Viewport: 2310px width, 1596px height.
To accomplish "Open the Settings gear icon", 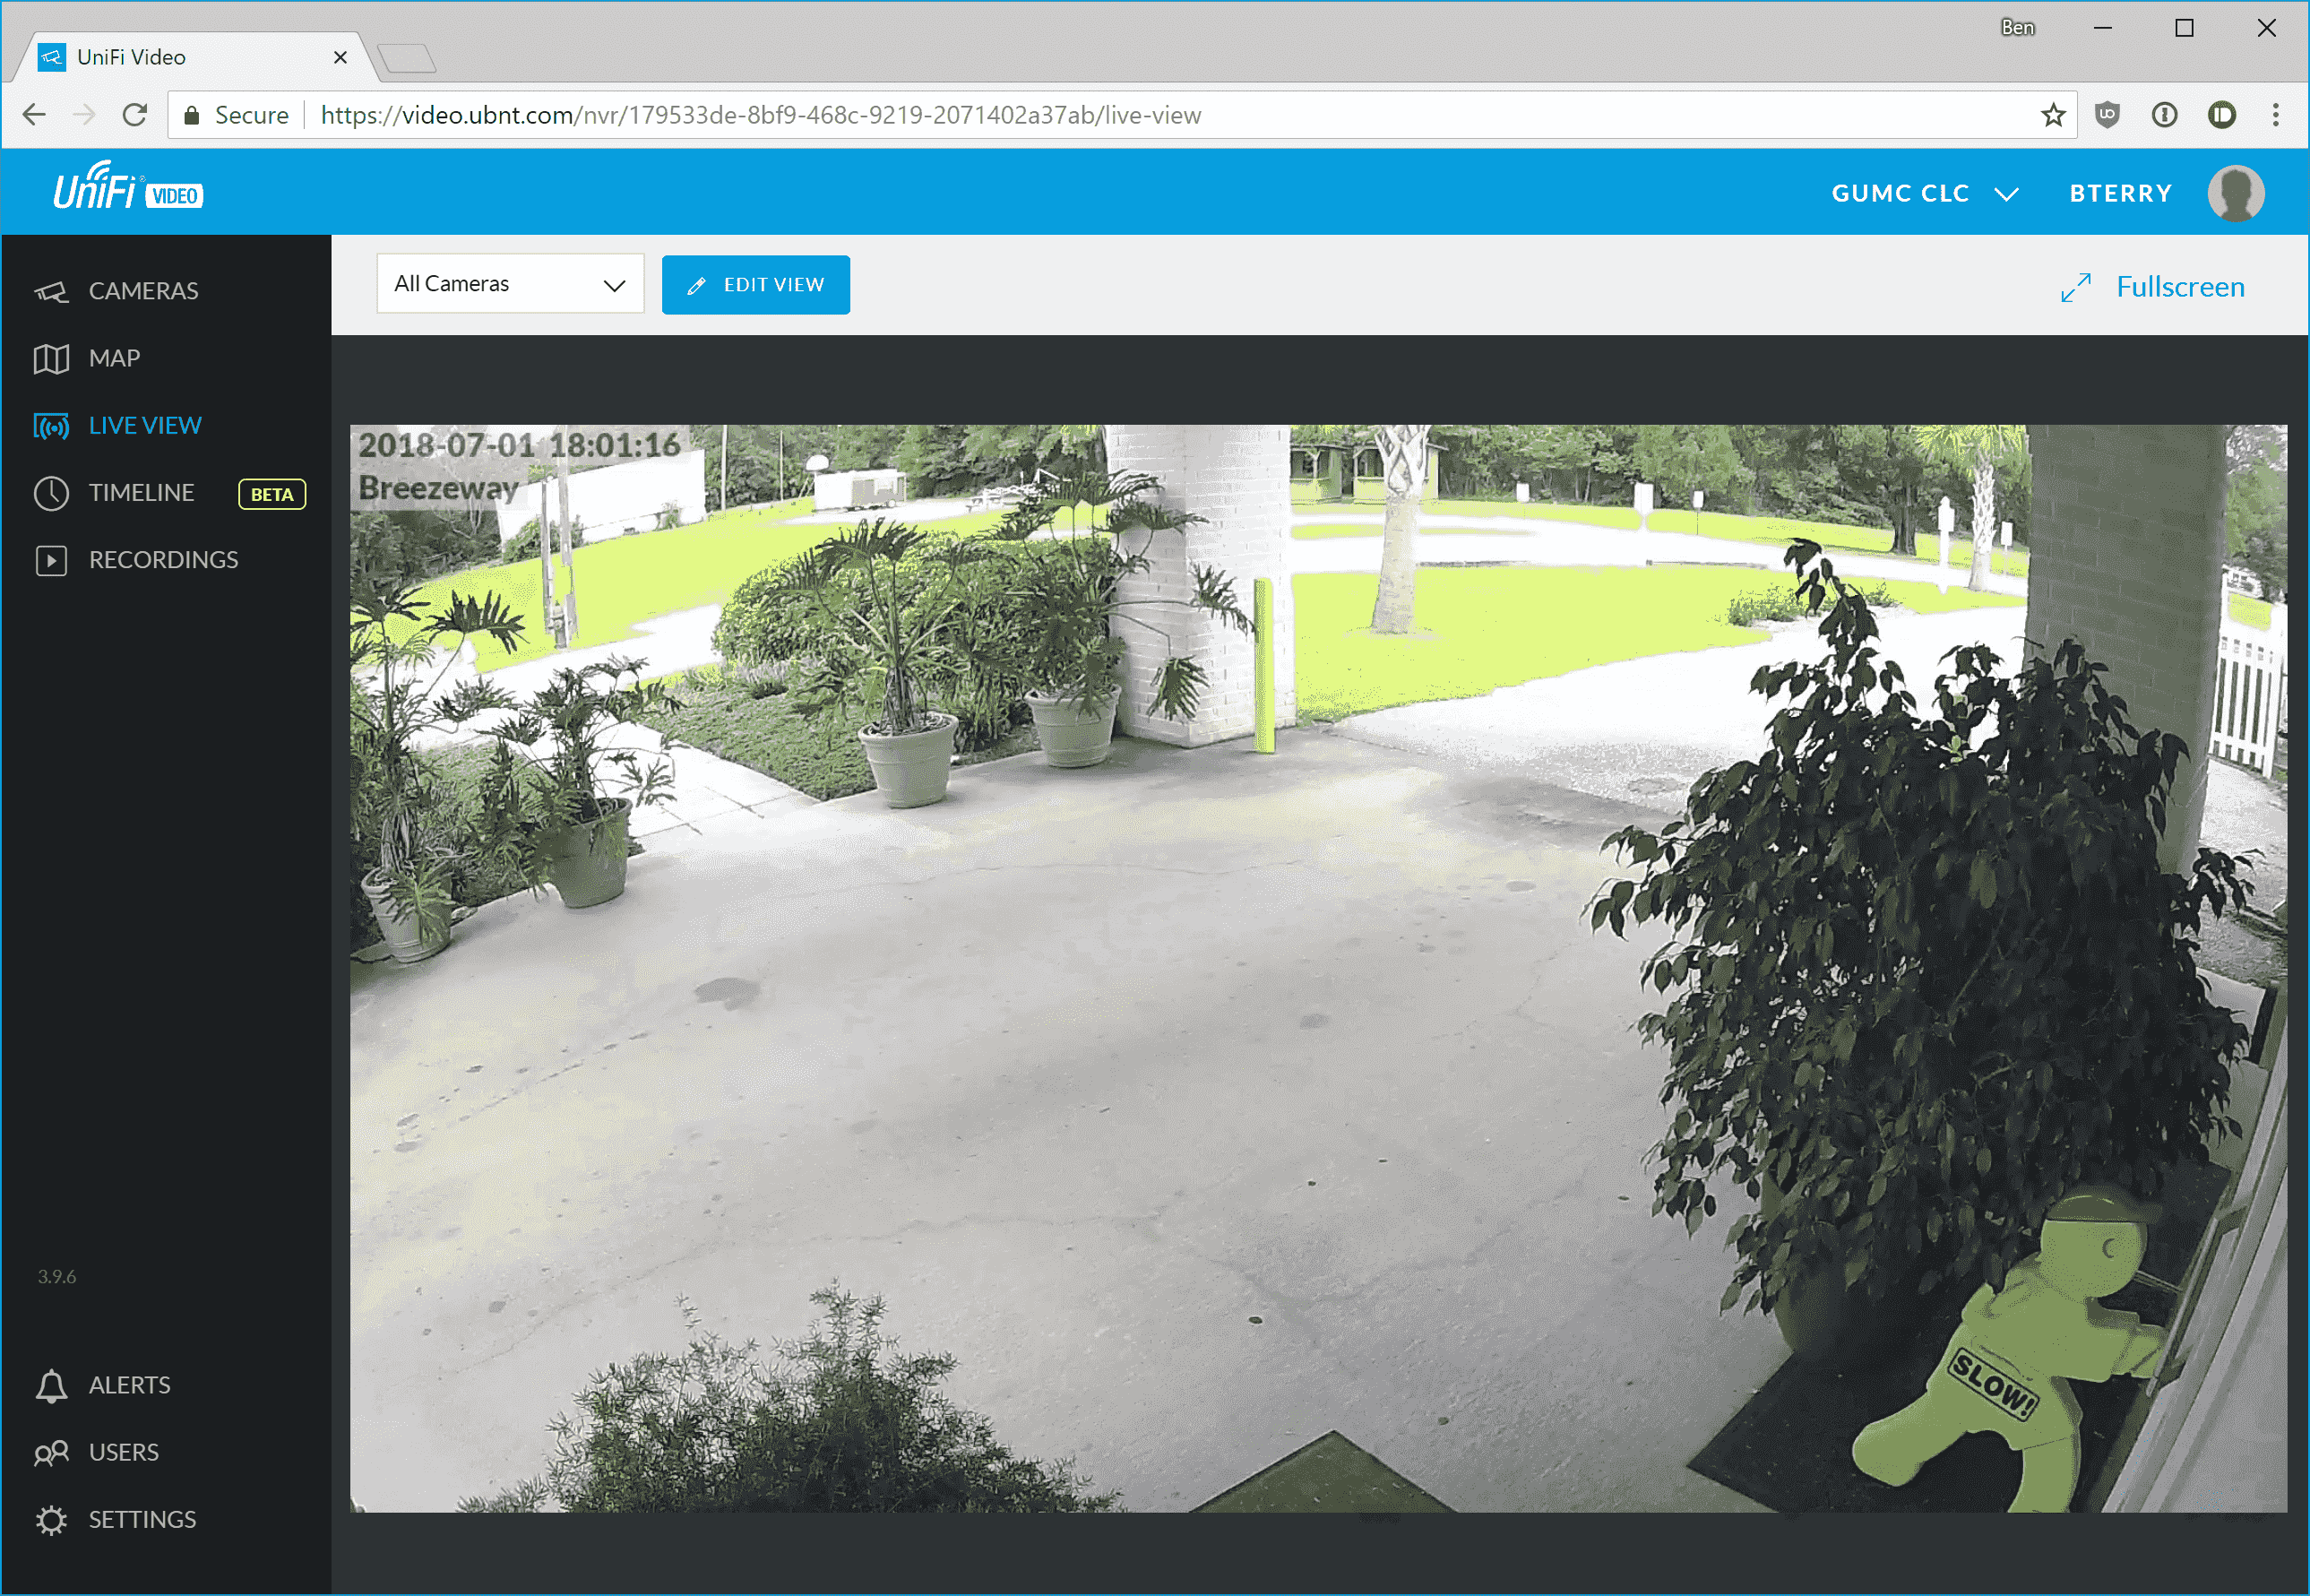I will pos(55,1521).
